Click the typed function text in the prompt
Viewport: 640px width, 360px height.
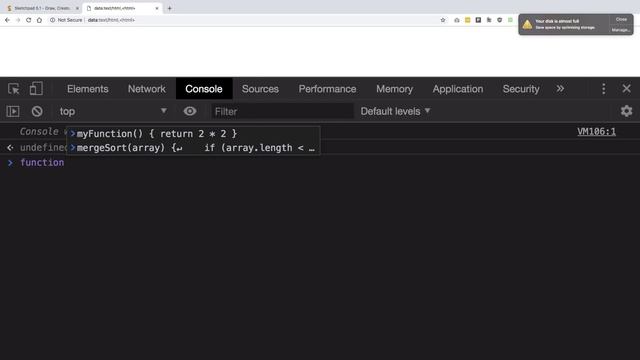pos(42,162)
